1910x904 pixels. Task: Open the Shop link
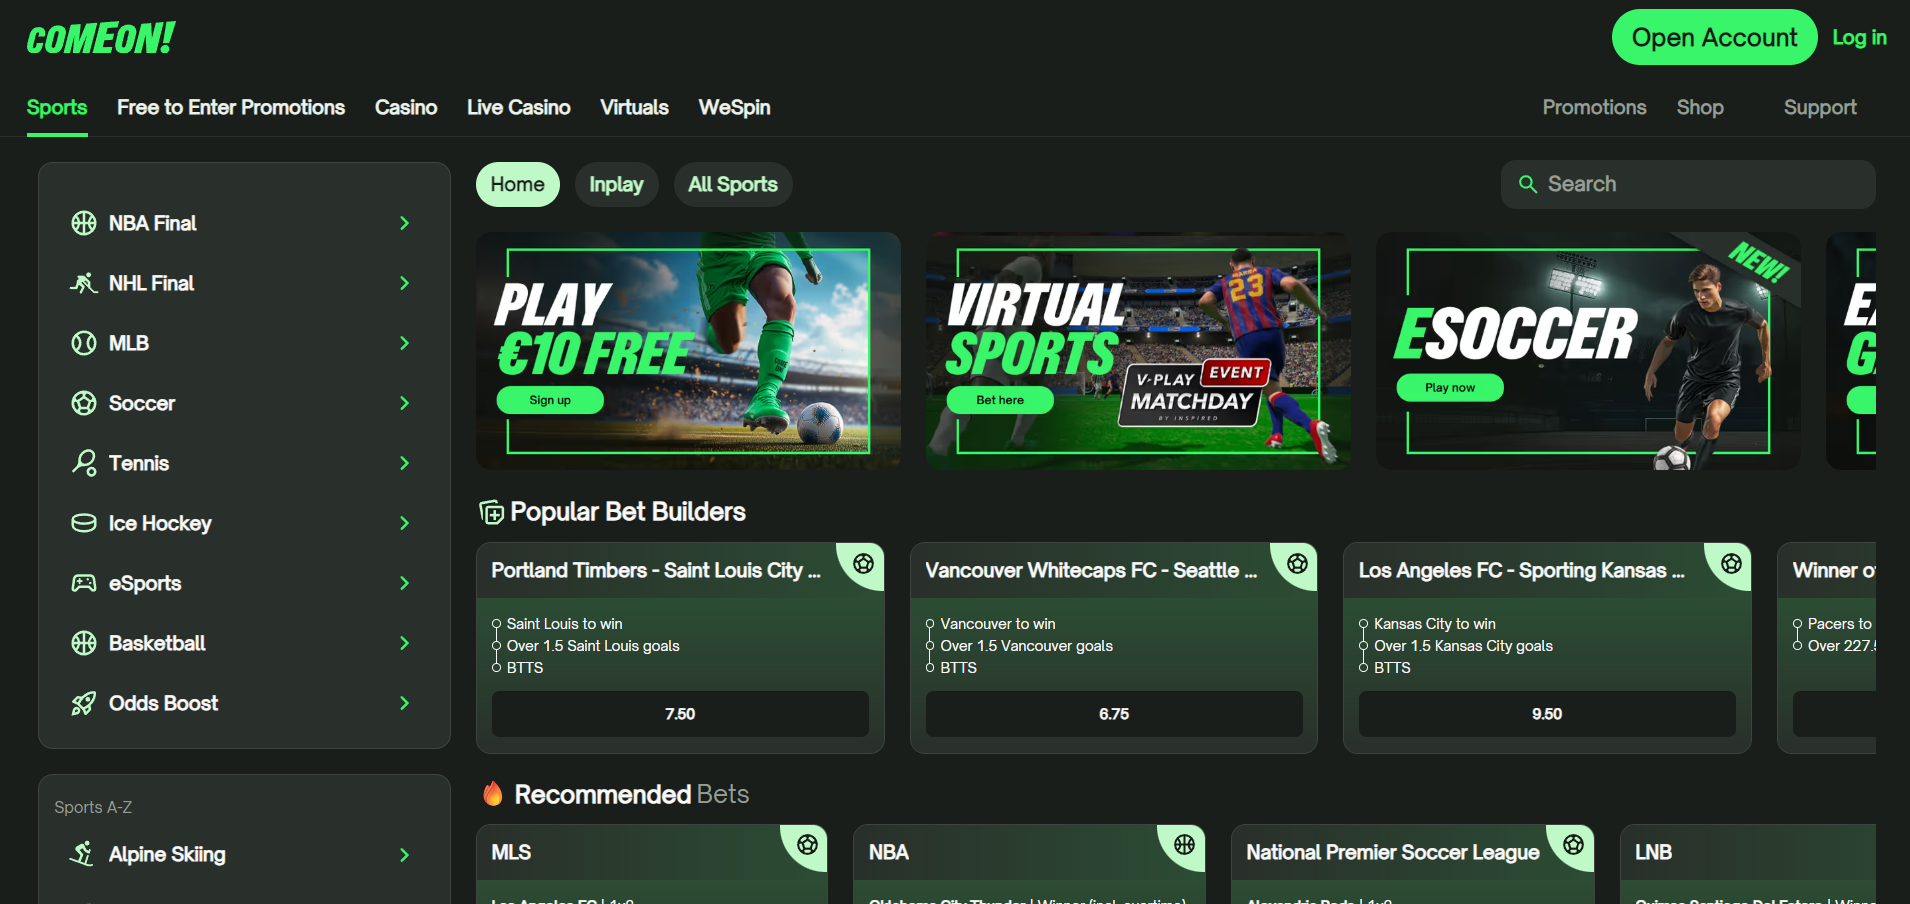1700,107
